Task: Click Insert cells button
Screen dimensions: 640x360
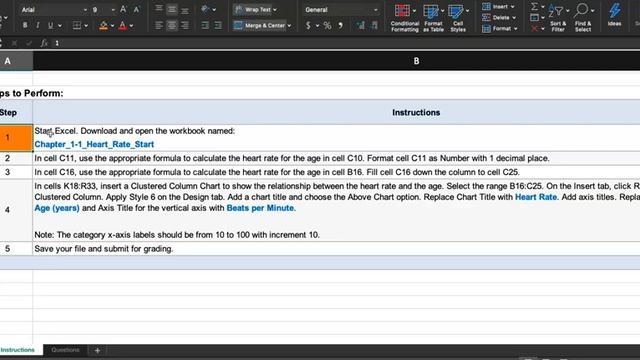Action: (498, 7)
